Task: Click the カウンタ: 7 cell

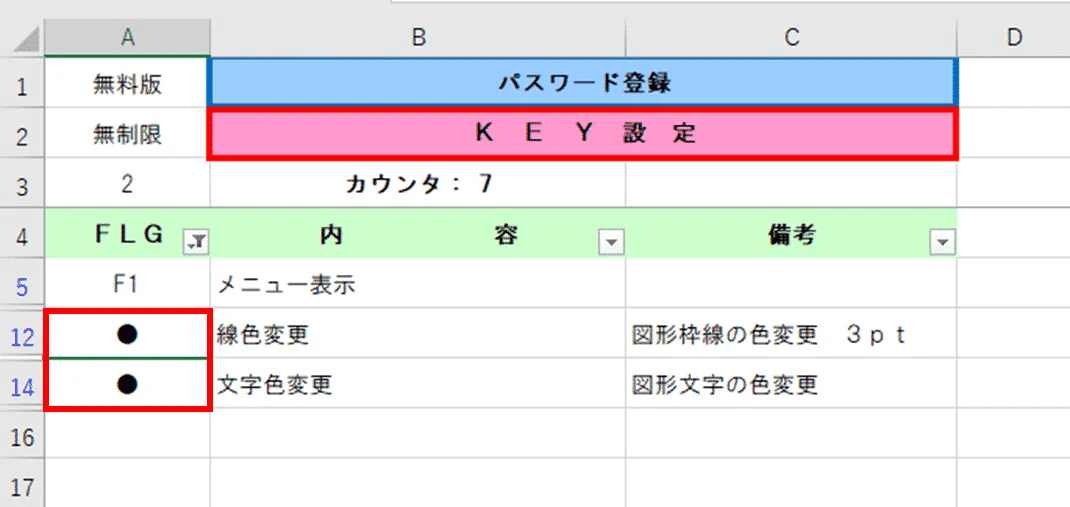Action: (x=418, y=184)
